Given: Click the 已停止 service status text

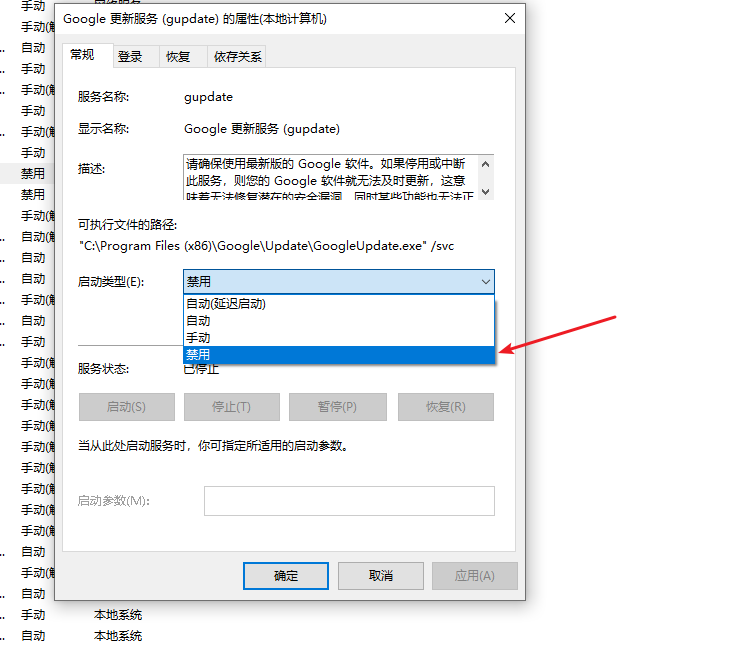Looking at the screenshot, I should coord(201,369).
